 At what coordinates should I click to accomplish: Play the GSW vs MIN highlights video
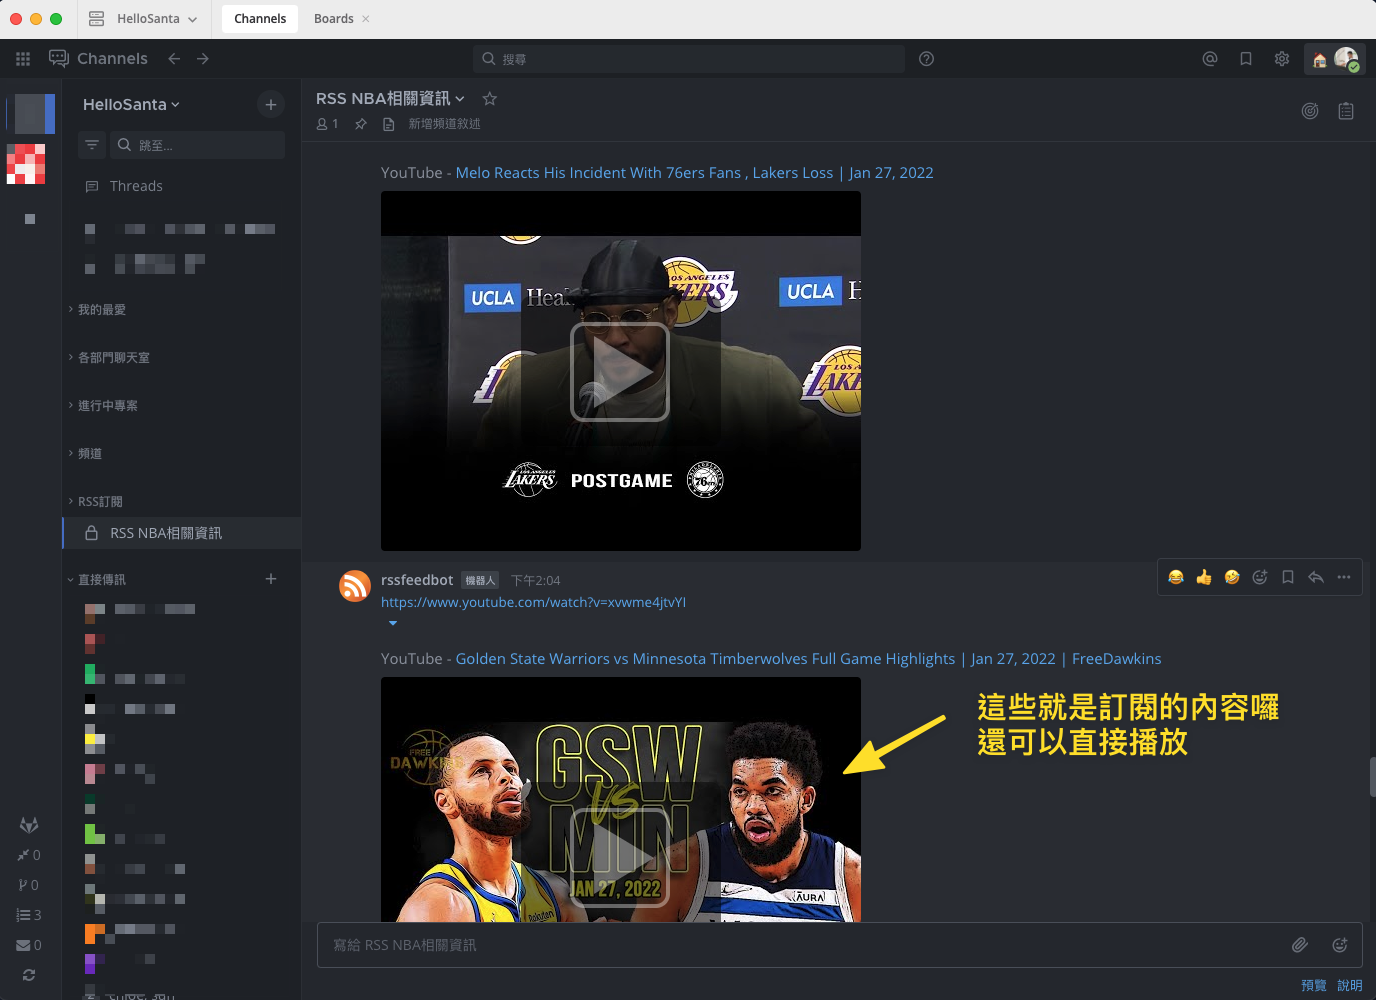[620, 857]
